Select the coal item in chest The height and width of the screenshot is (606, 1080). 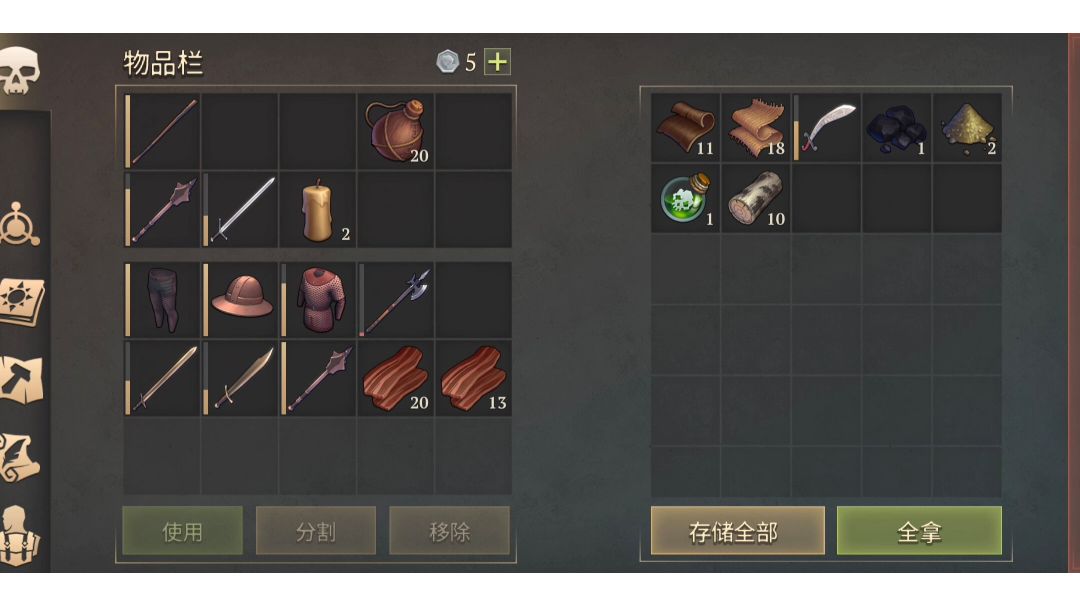coord(896,128)
